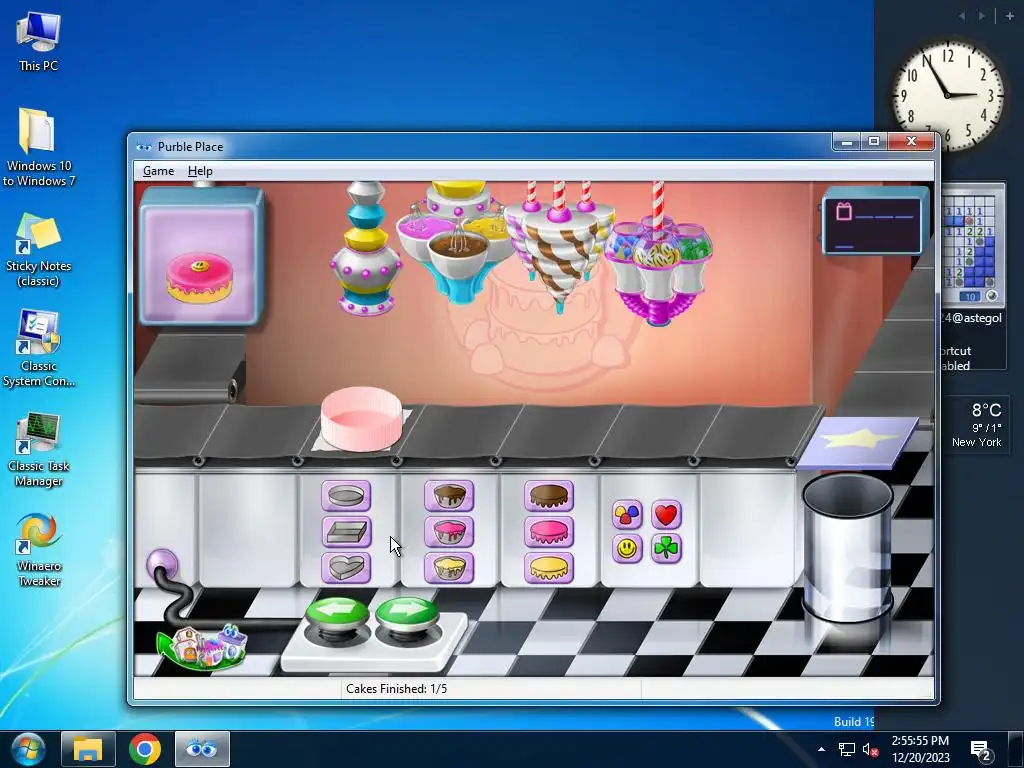Screen dimensions: 1024x768
Task: Click the Minesweeper gadget thumbnail
Action: tap(973, 246)
